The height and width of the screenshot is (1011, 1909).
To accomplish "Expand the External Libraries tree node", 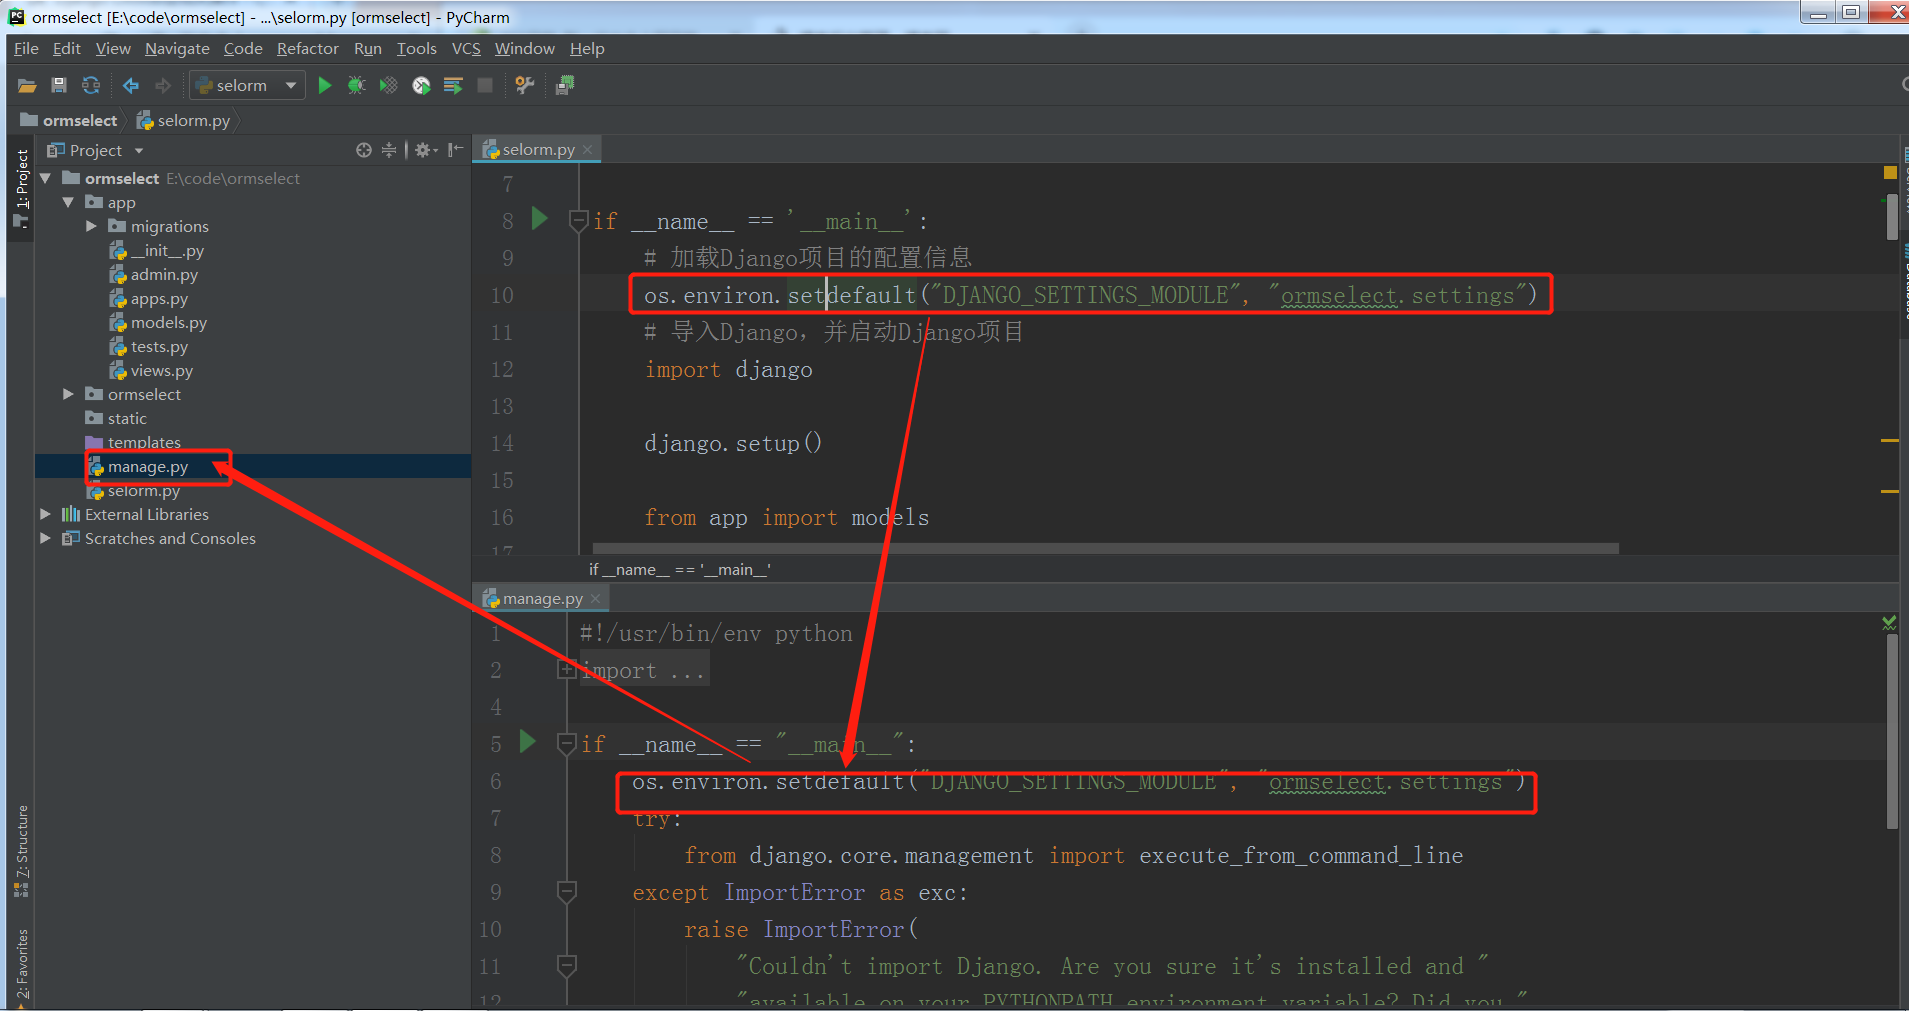I will (x=45, y=515).
